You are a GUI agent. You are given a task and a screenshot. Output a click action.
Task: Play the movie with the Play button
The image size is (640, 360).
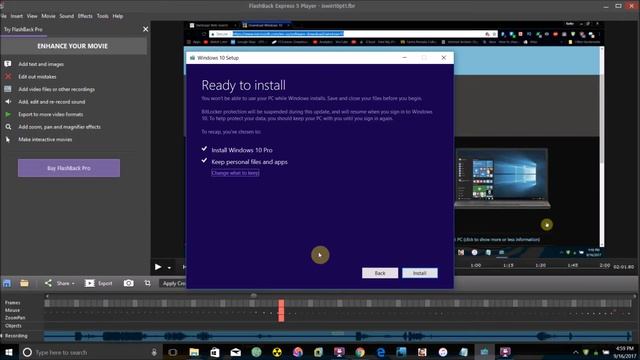click(158, 267)
